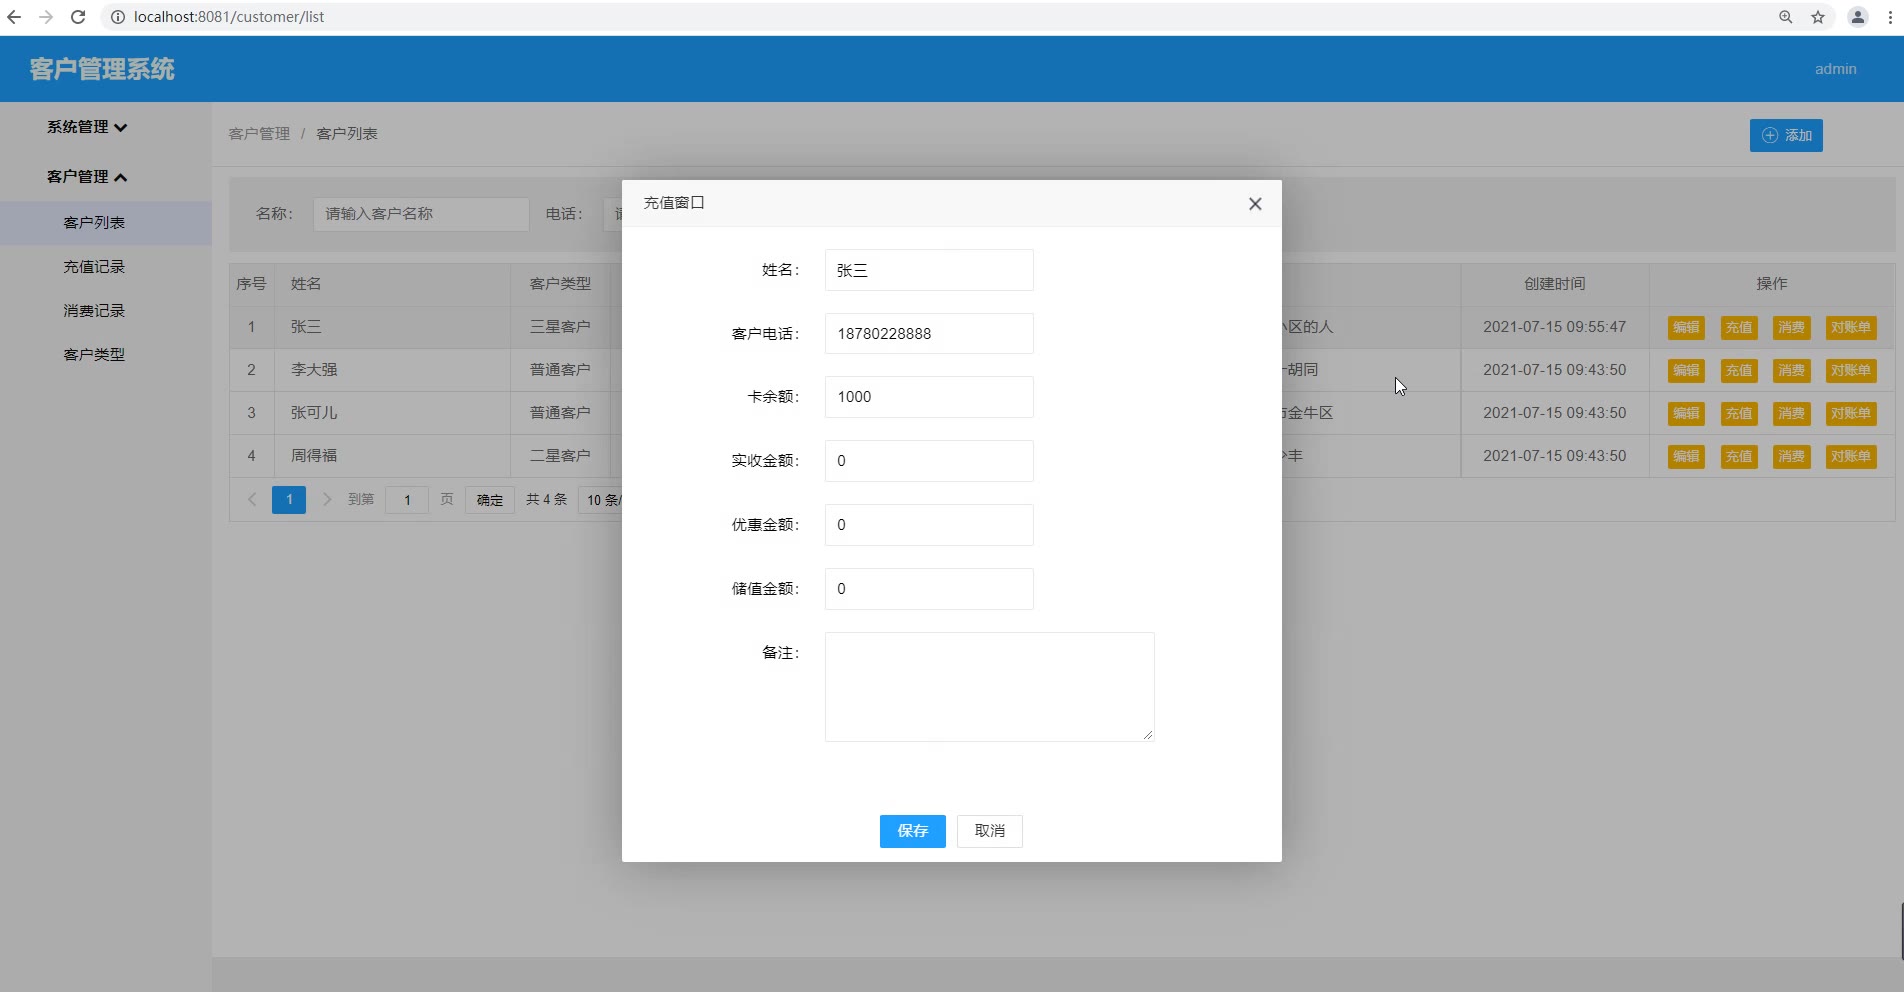Click the site info icon in address bar
The image size is (1904, 992).
[117, 17]
